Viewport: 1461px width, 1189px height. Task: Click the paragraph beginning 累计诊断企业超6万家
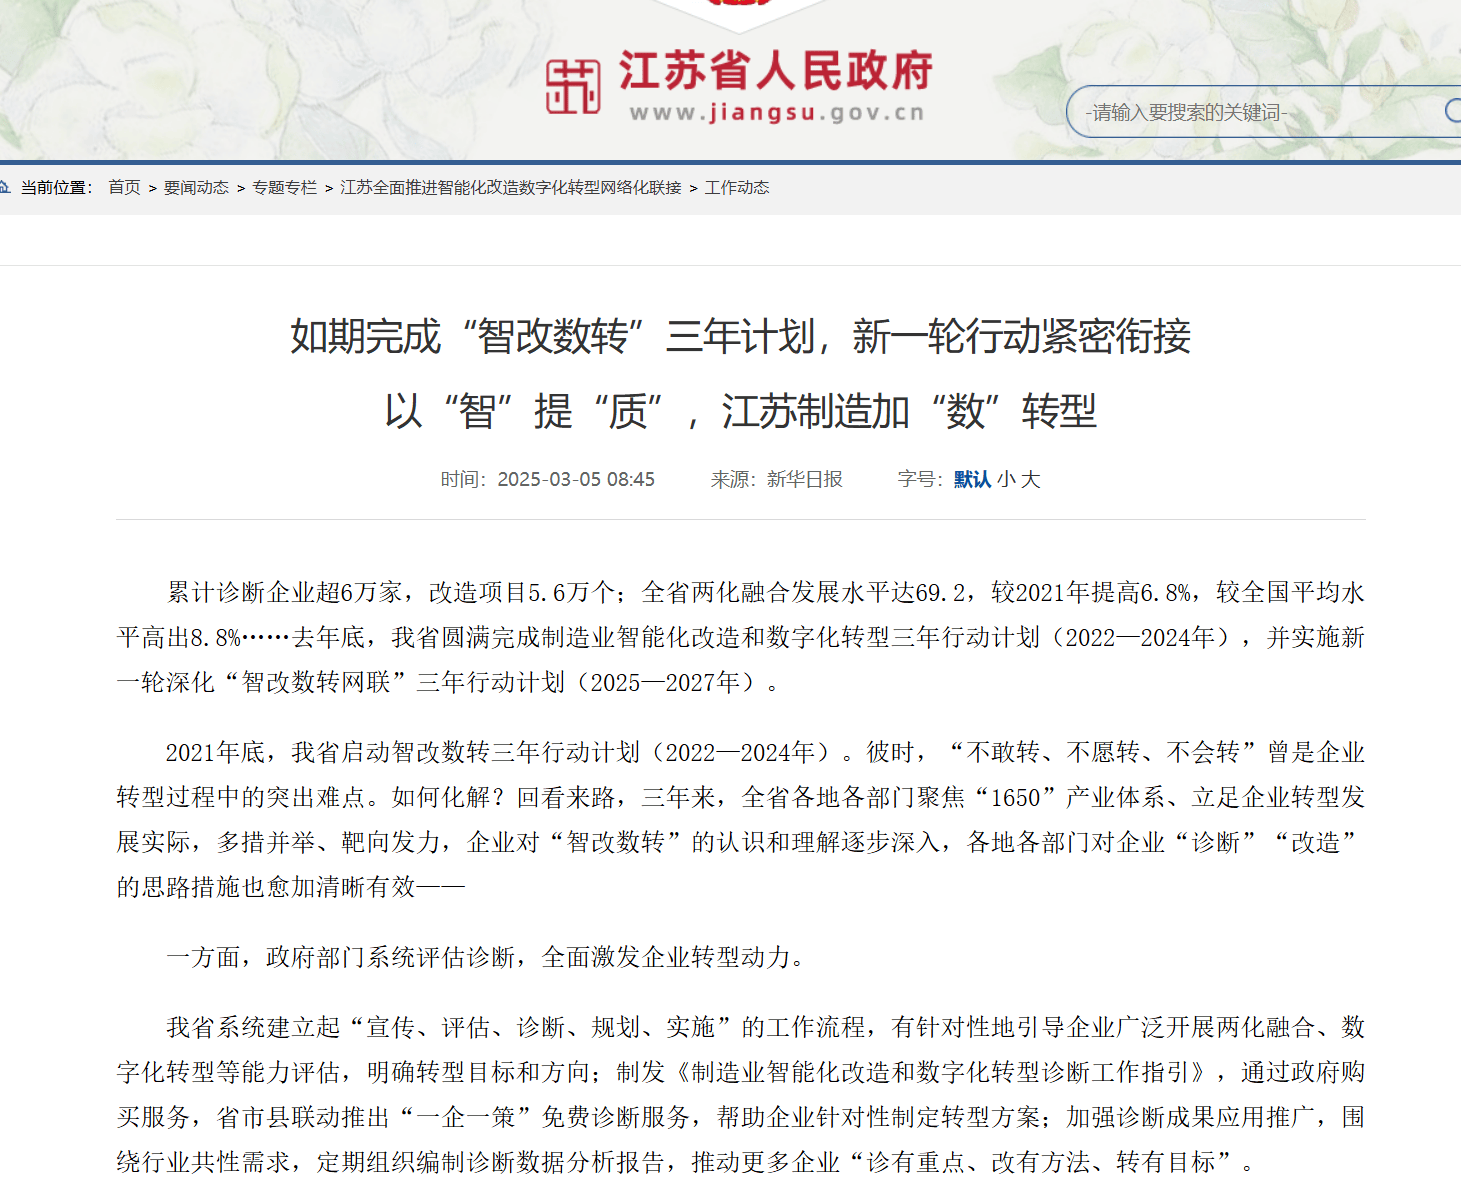(740, 637)
